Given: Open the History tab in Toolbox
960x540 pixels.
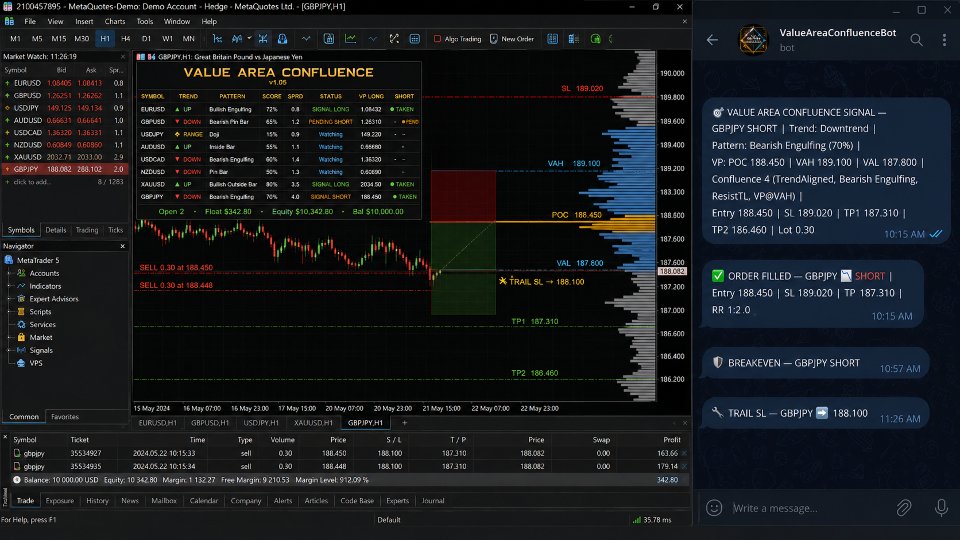Looking at the screenshot, I should click(97, 501).
